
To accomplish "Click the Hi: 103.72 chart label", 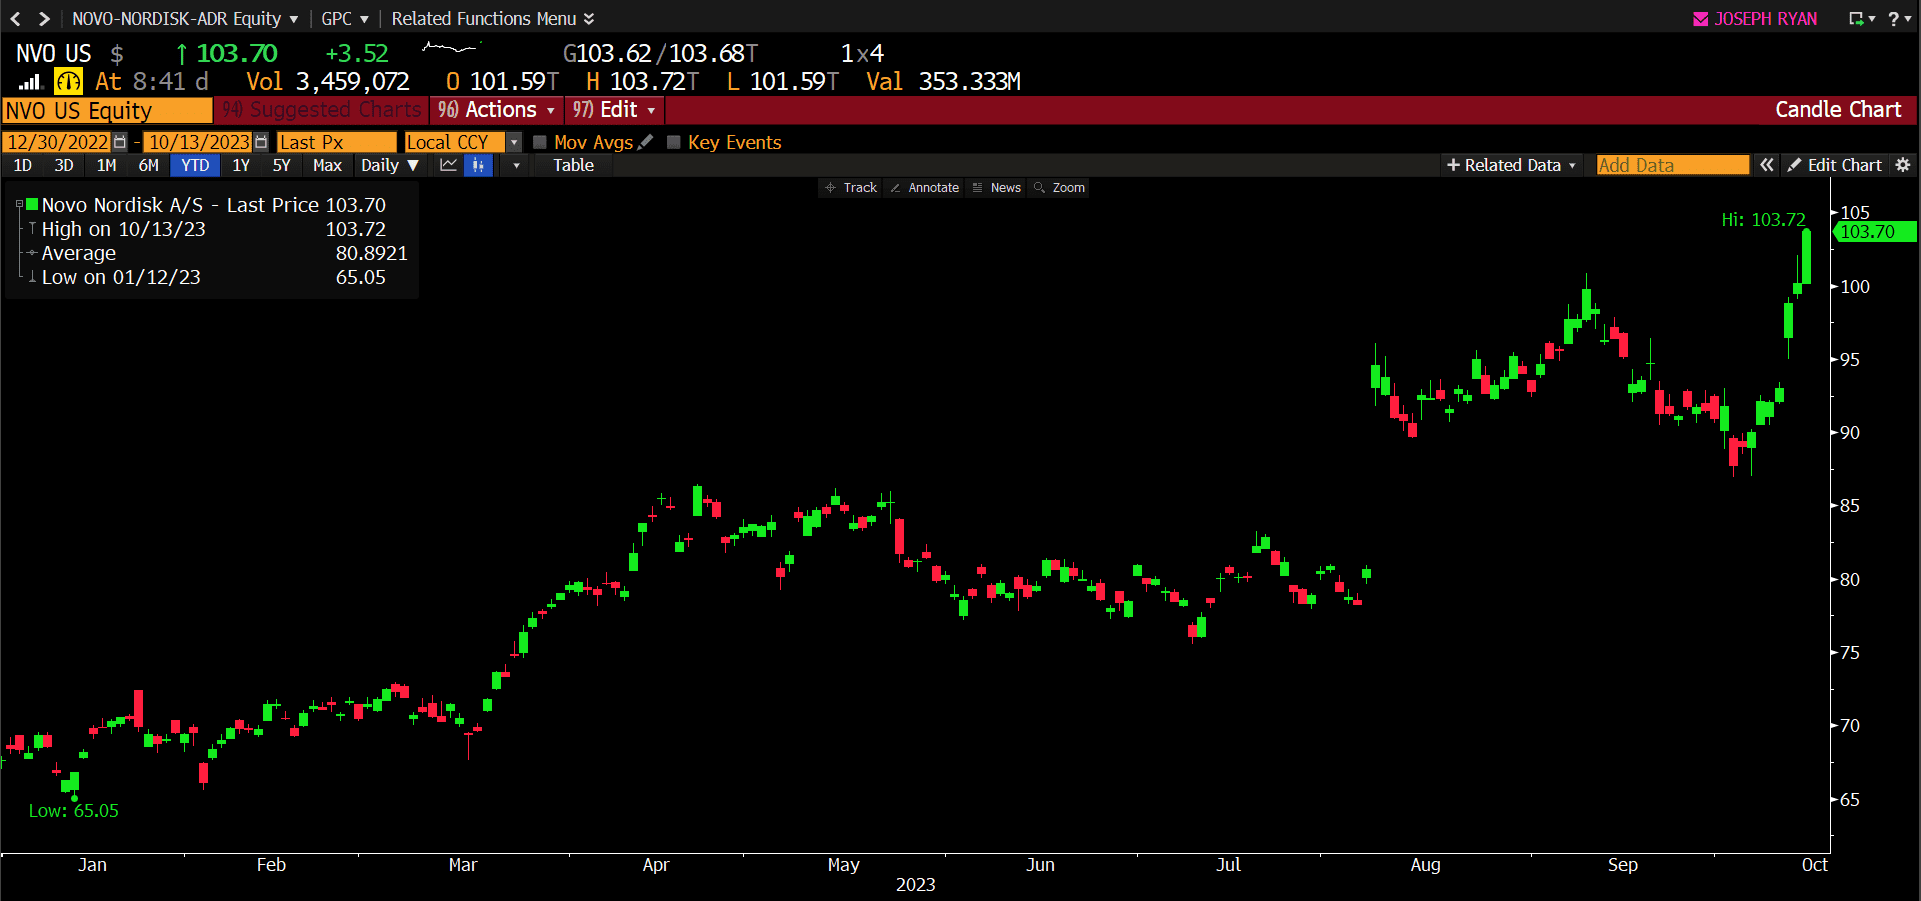I will pyautogui.click(x=1763, y=219).
